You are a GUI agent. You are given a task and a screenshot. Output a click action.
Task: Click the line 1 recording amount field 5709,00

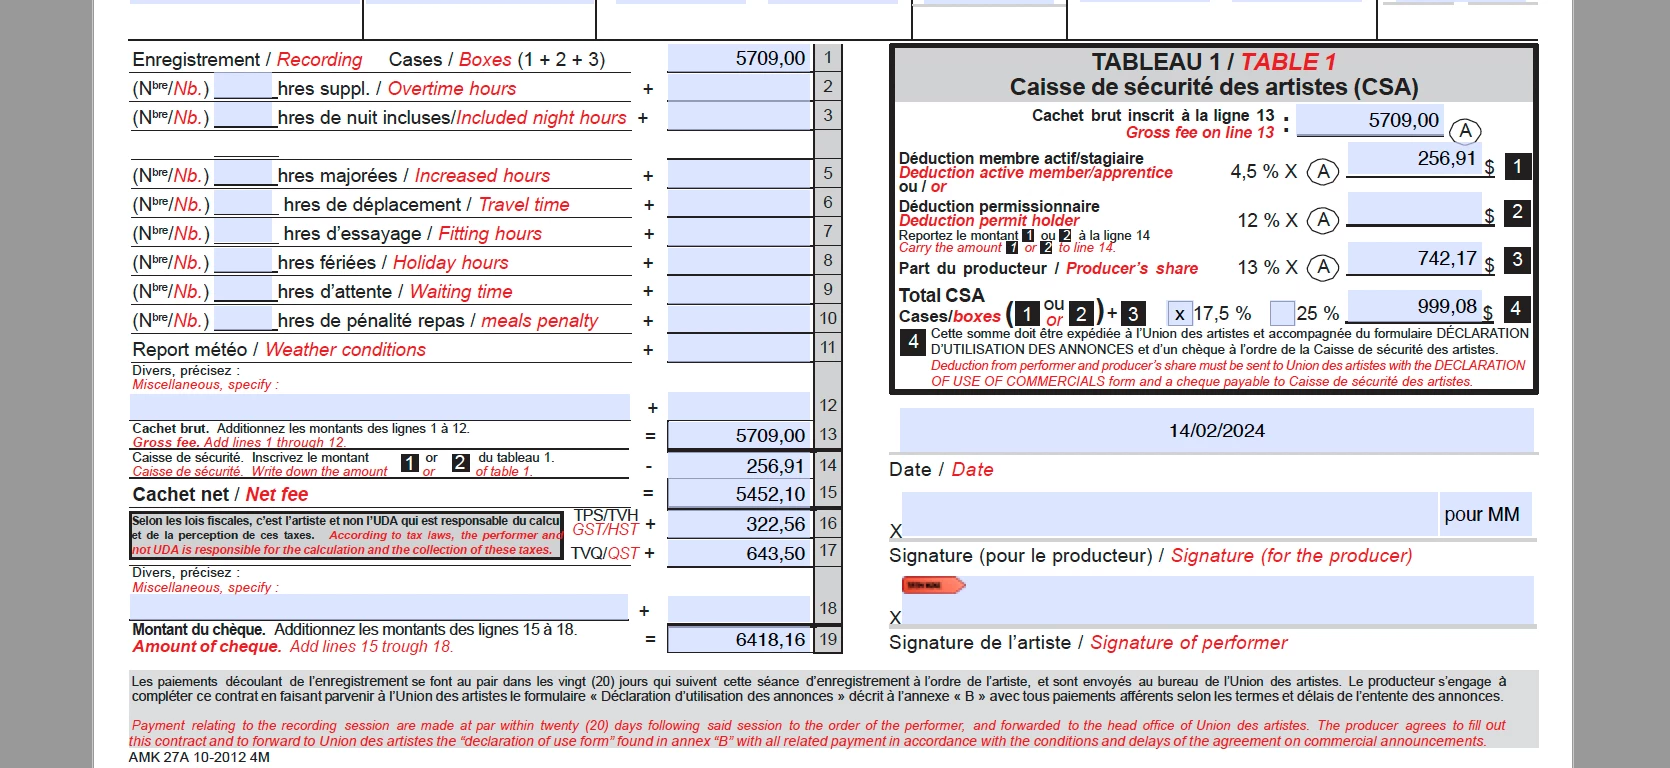(x=739, y=58)
